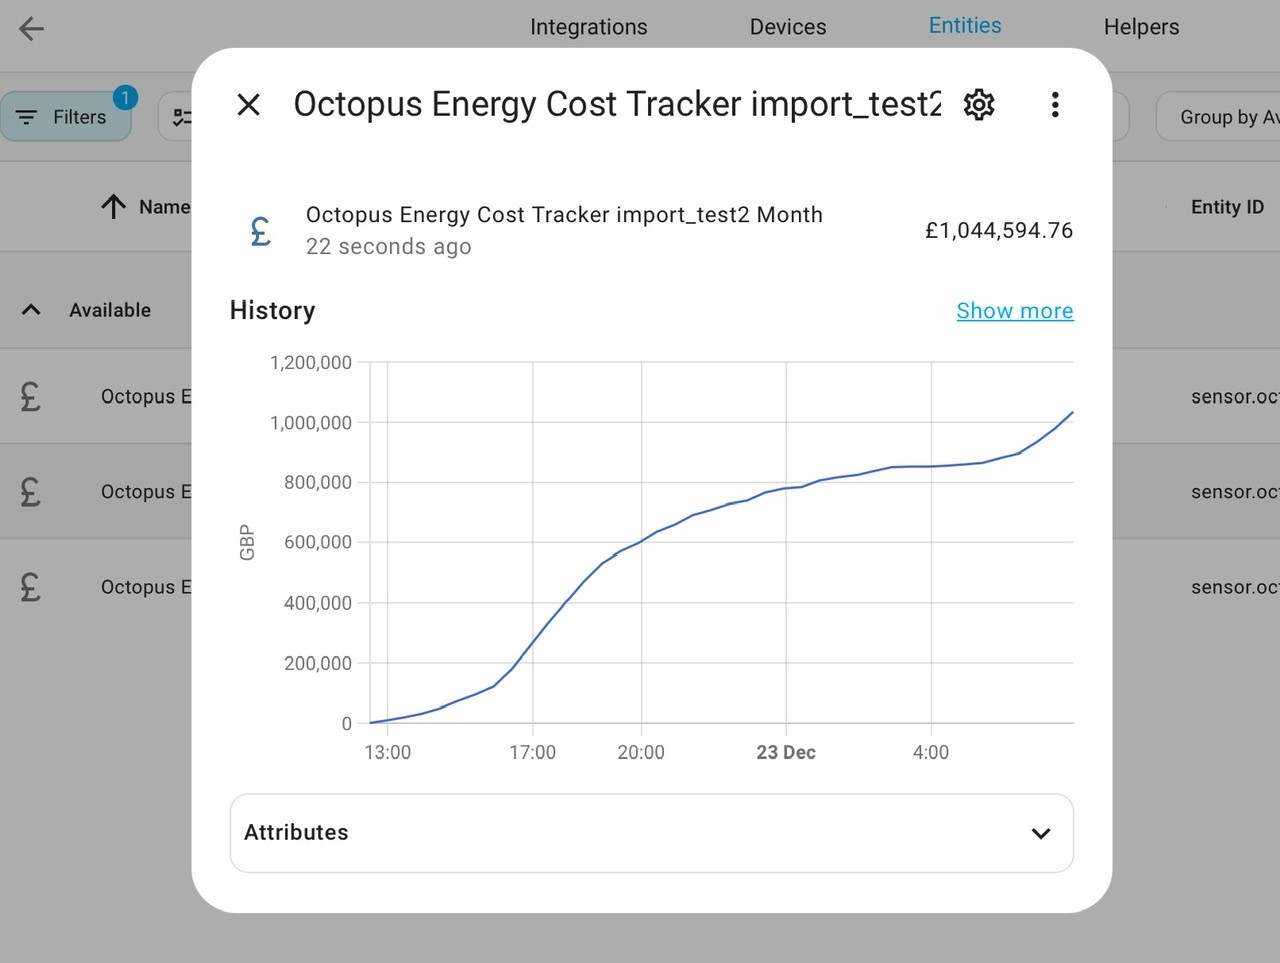Viewport: 1280px width, 963px height.
Task: Click the history chart line near 20:00
Action: 641,542
